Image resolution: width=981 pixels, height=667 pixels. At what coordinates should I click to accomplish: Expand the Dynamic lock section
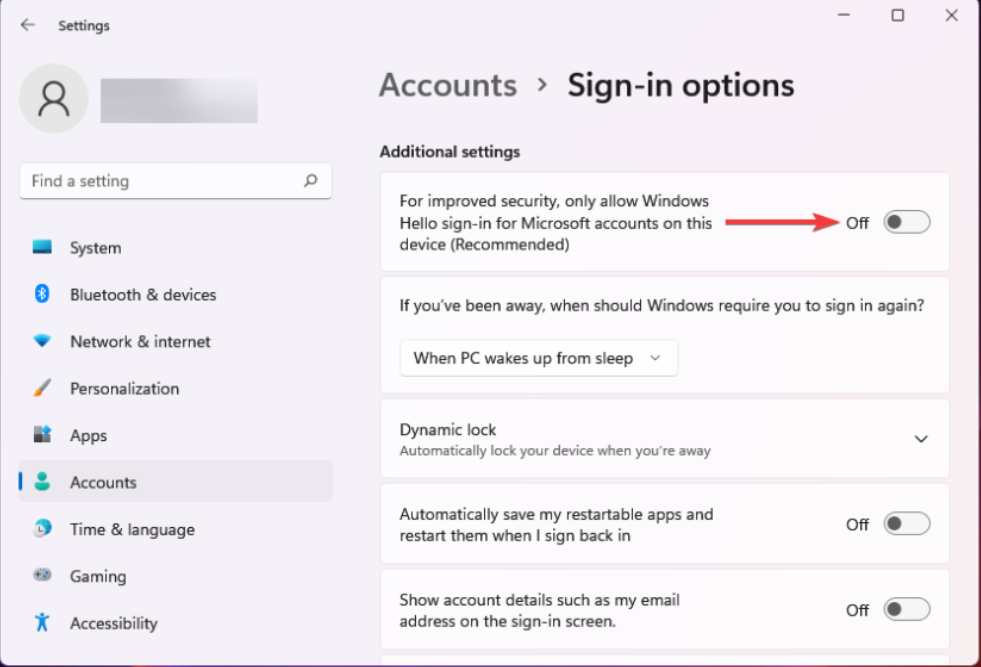921,439
